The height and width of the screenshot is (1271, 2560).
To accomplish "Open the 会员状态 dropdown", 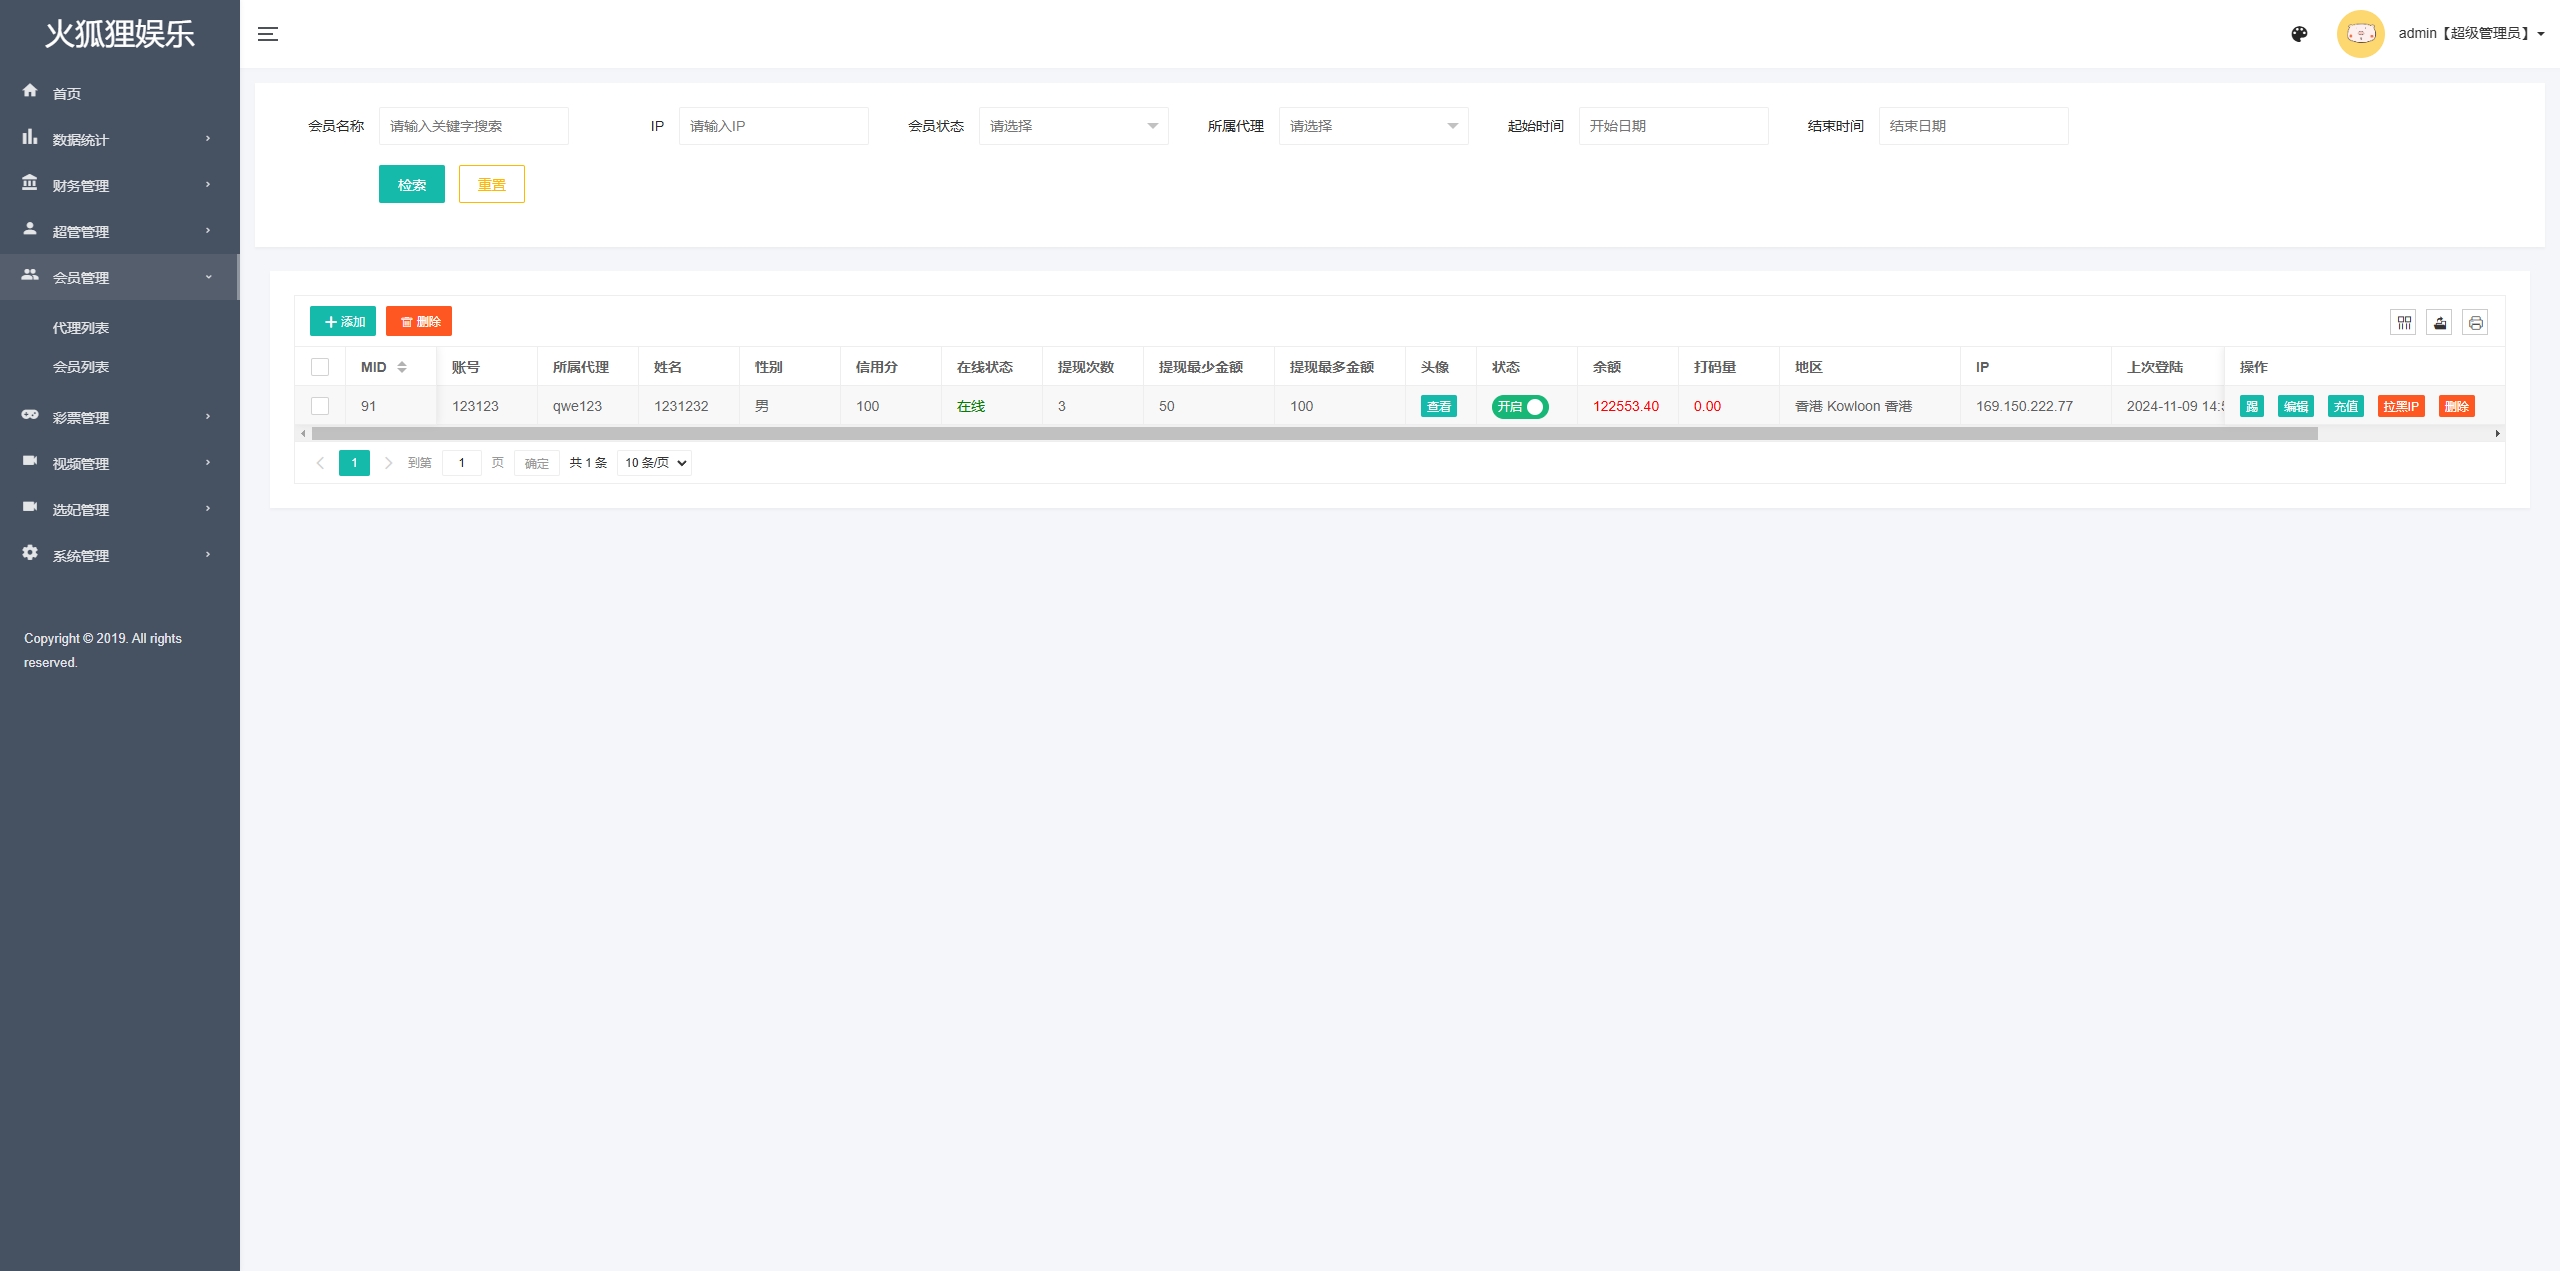I will 1073,126.
